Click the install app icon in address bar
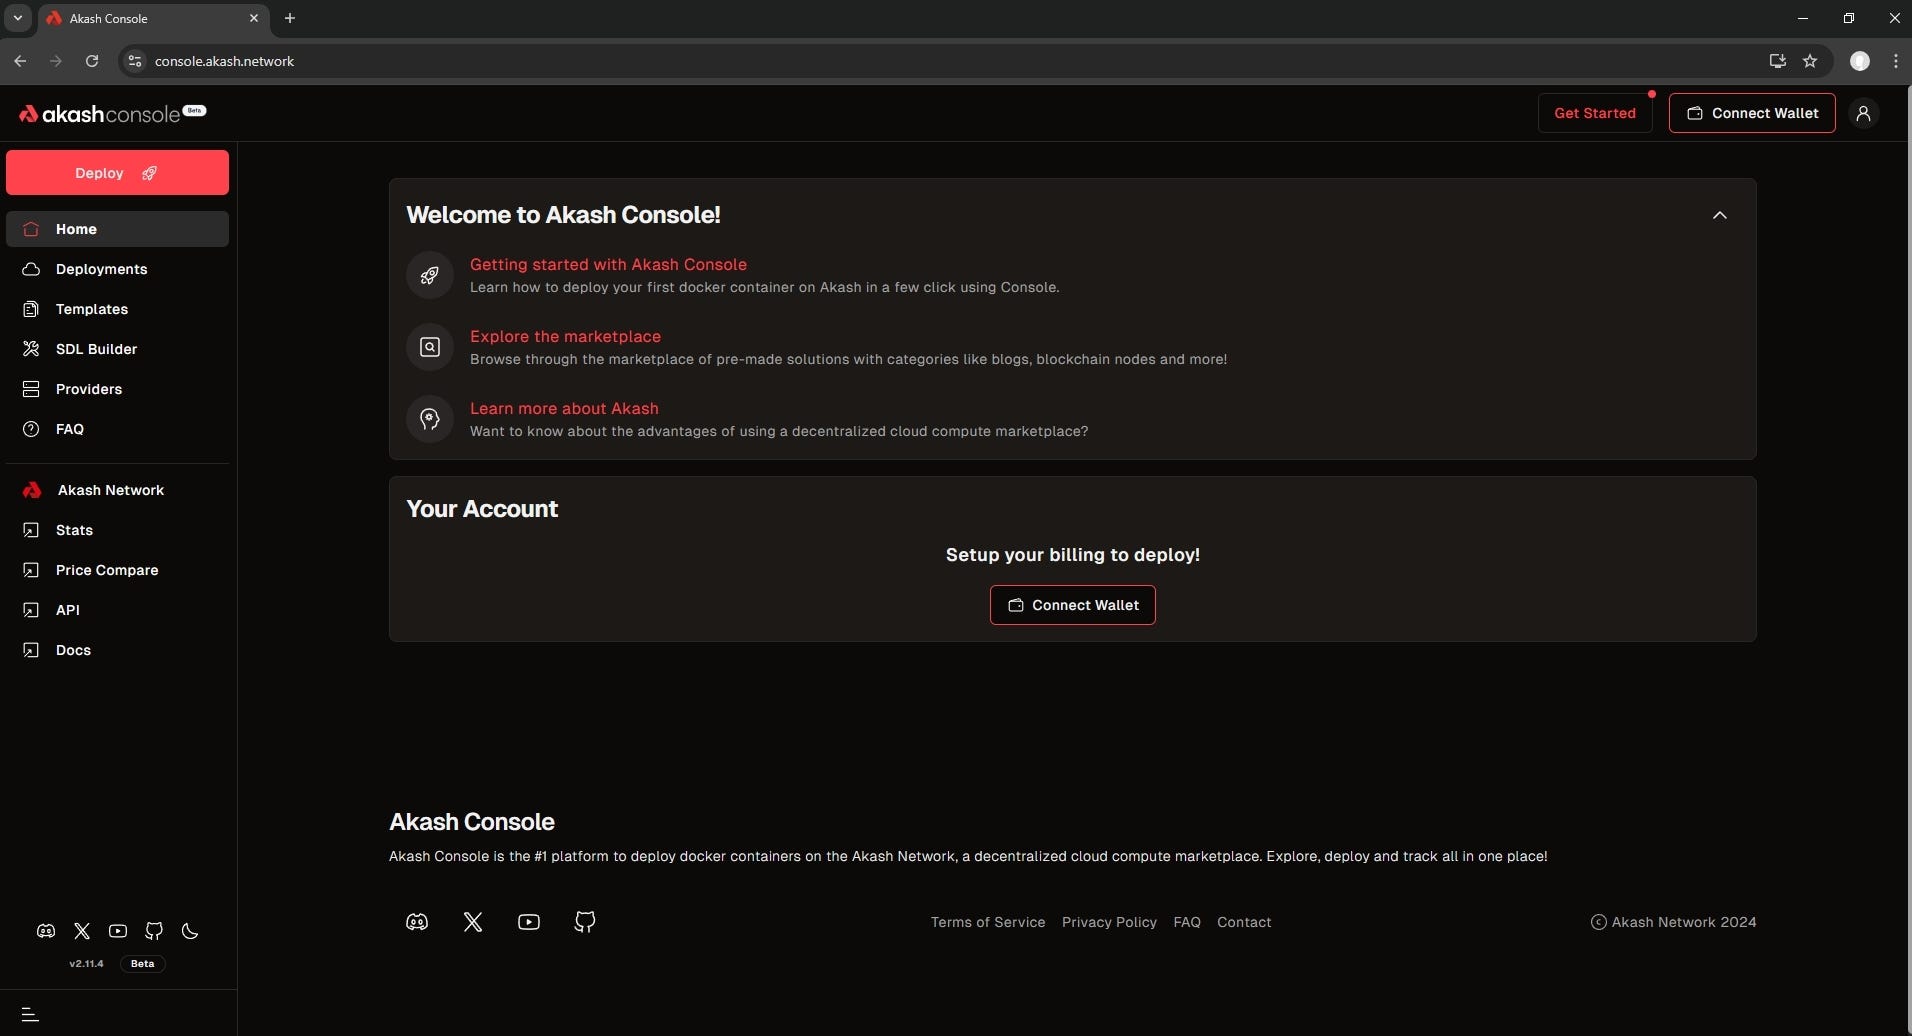The height and width of the screenshot is (1036, 1912). click(1777, 61)
